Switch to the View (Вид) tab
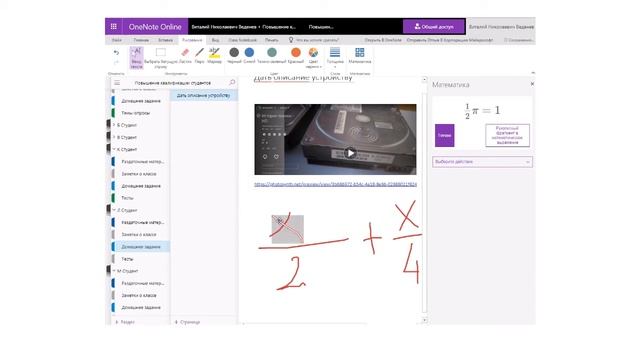Screen dimensions: 640x360 point(215,40)
